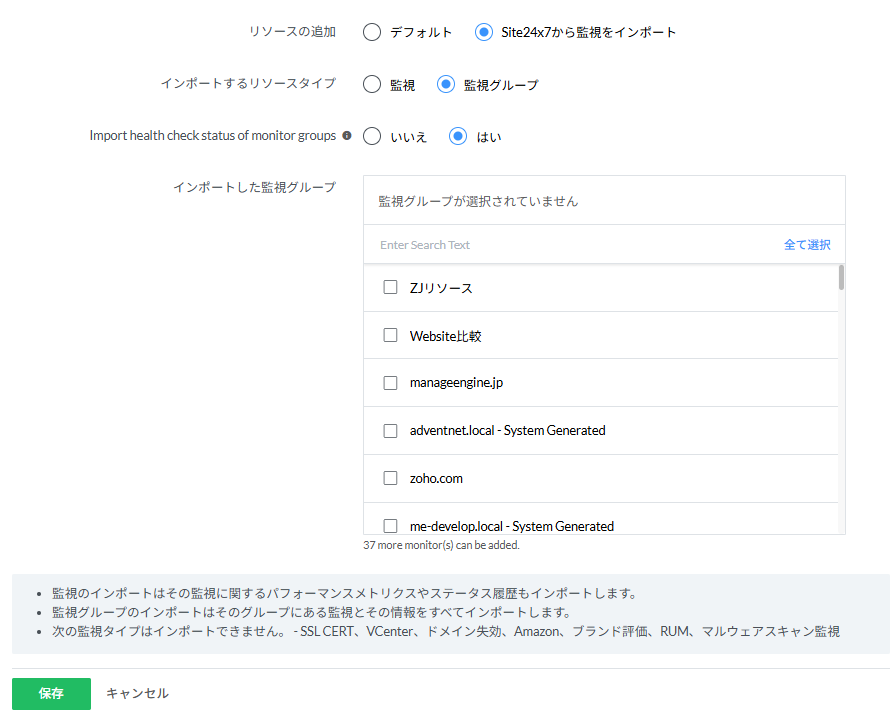Click the Website比較 list row label
This screenshot has width=895, height=717.
pos(445,336)
